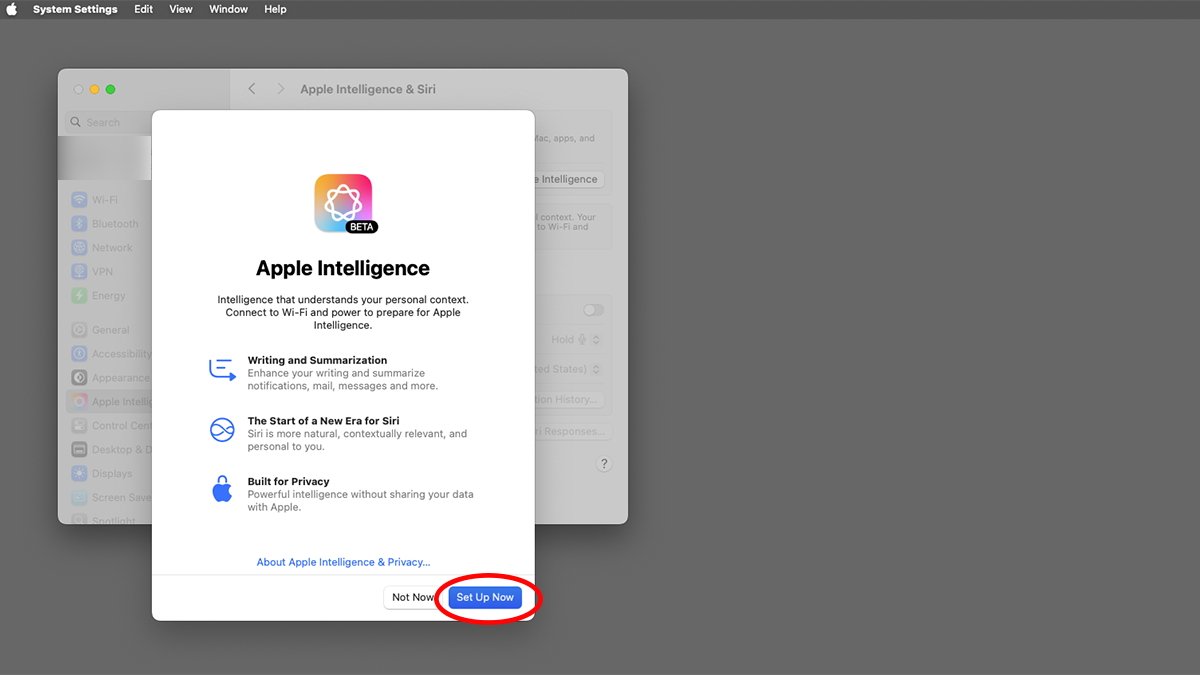Click the Apple Intelligence & Siri title
Image resolution: width=1200 pixels, height=675 pixels.
(x=368, y=89)
